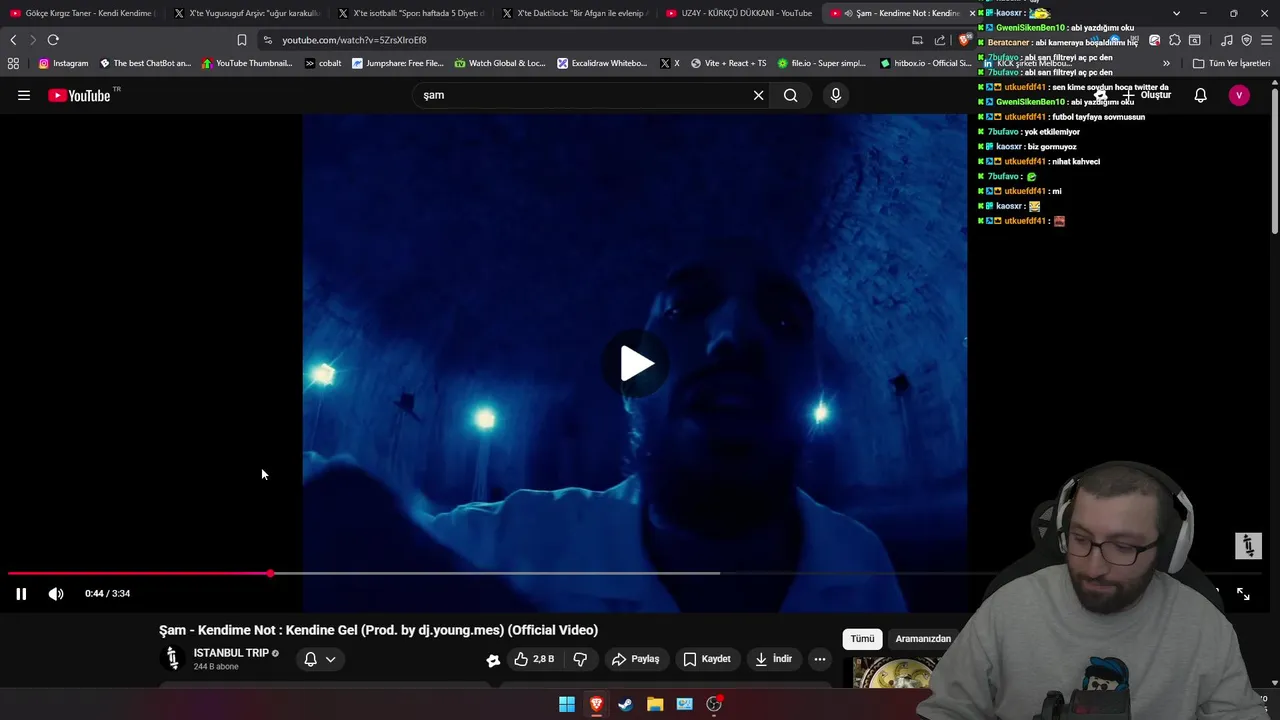Screen dimensions: 1280x720
Task: Download the video with İndir
Action: (773, 659)
